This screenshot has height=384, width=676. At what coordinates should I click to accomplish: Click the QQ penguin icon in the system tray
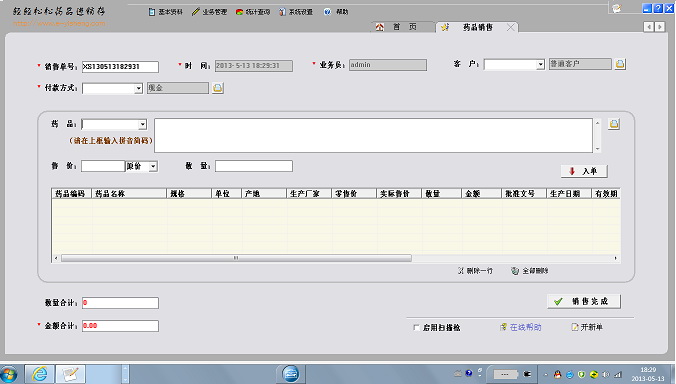click(557, 374)
